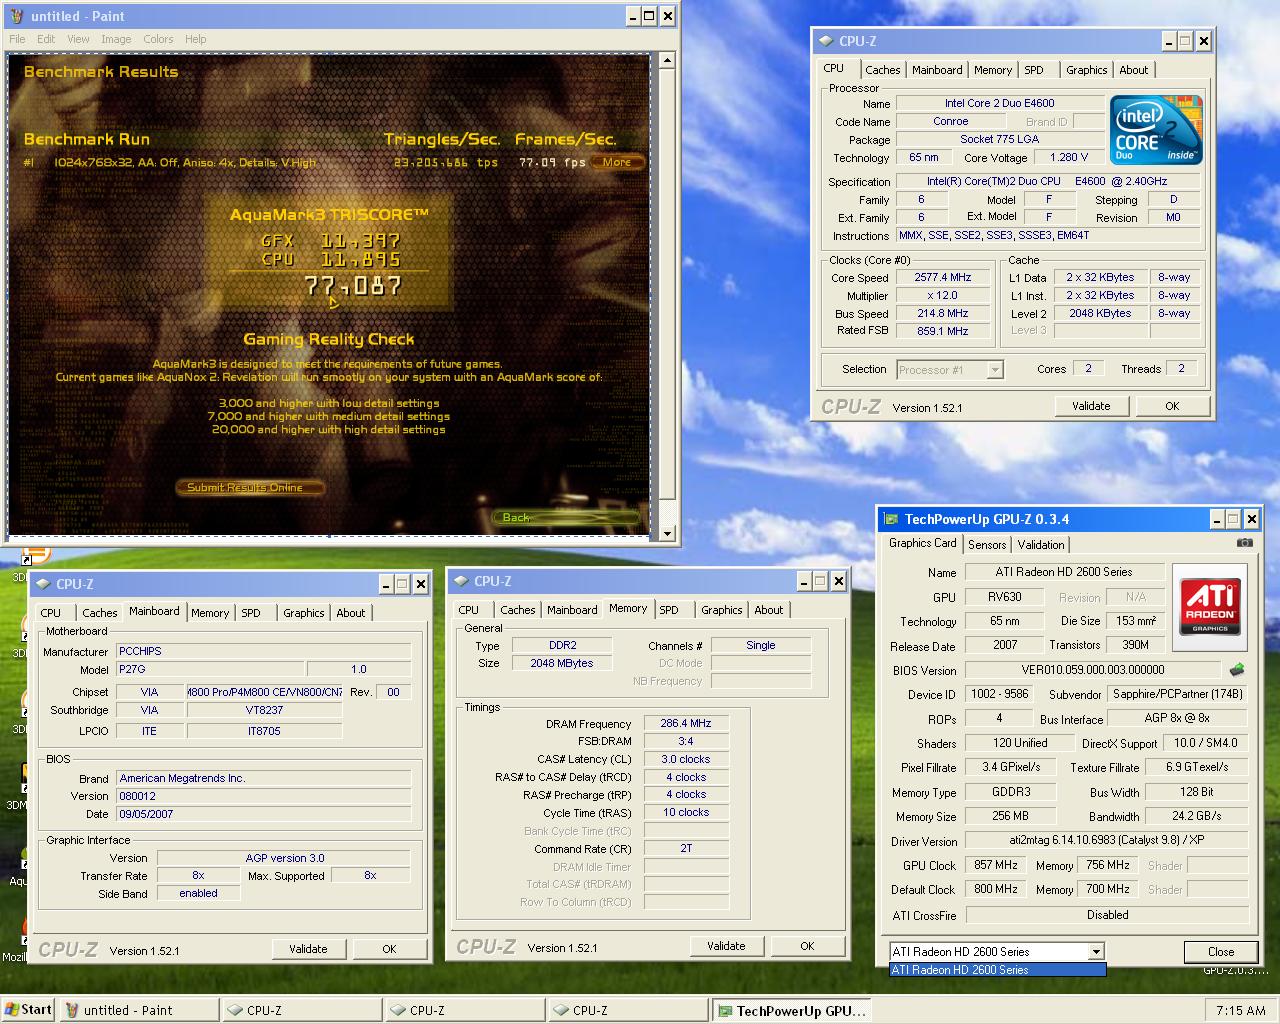Activate the first CPU-Z taskbar button
This screenshot has height=1024, width=1280.
tap(302, 1010)
